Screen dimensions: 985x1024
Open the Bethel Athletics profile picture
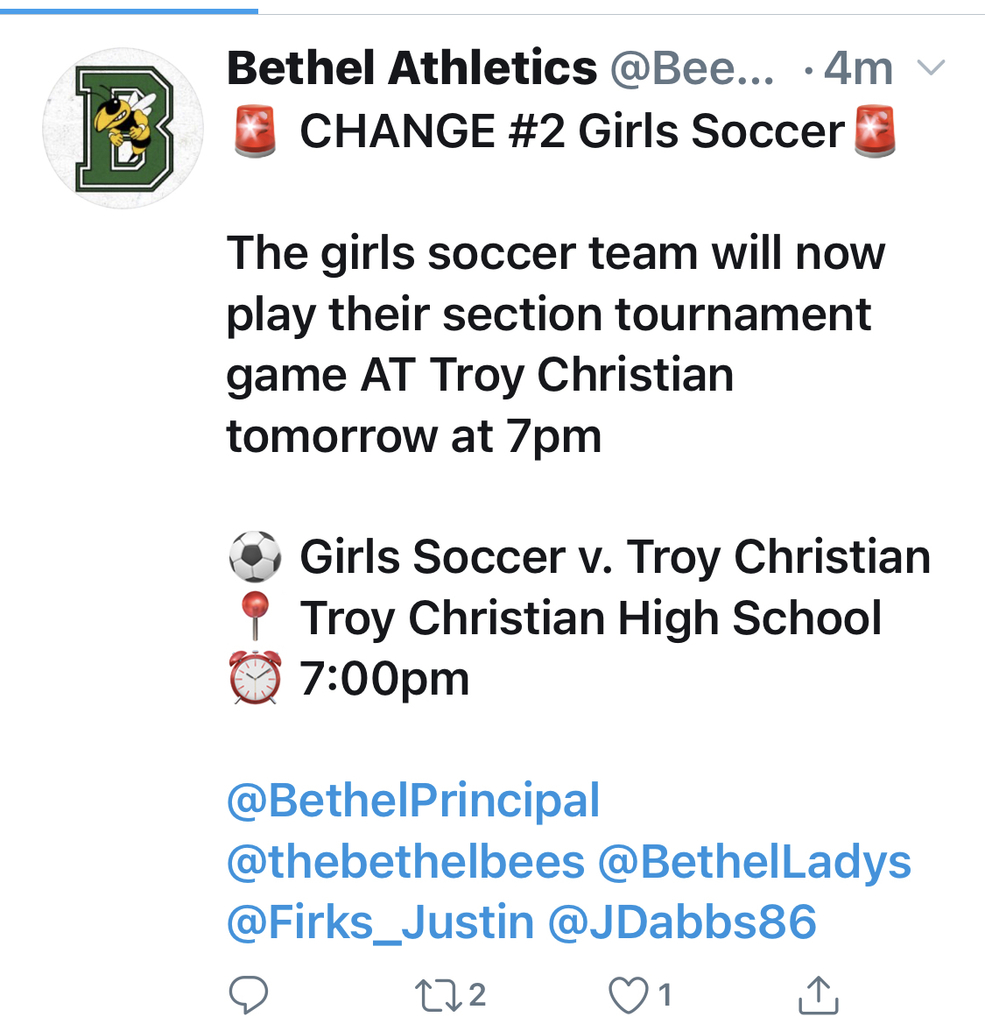click(123, 128)
